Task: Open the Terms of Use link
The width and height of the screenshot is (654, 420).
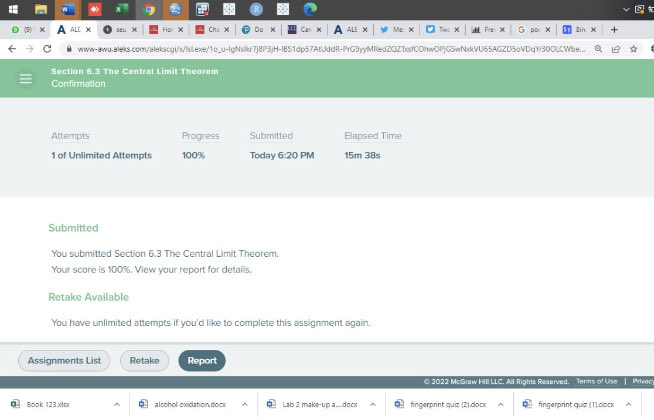Action: tap(596, 381)
